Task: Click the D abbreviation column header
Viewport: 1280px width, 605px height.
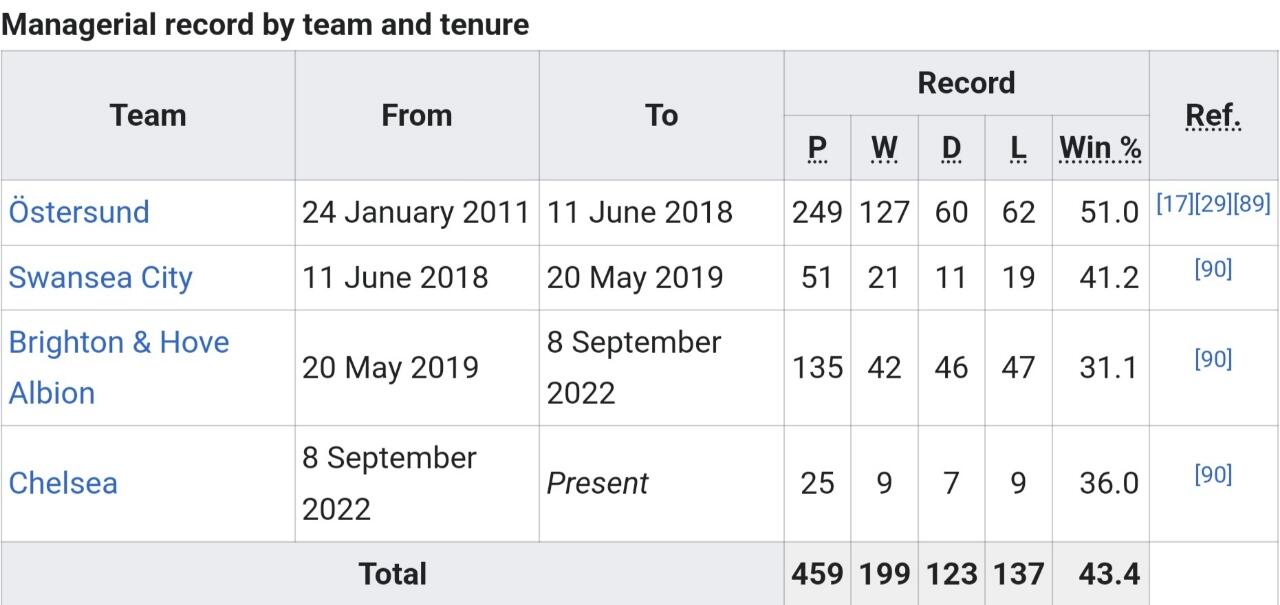Action: 951,148
